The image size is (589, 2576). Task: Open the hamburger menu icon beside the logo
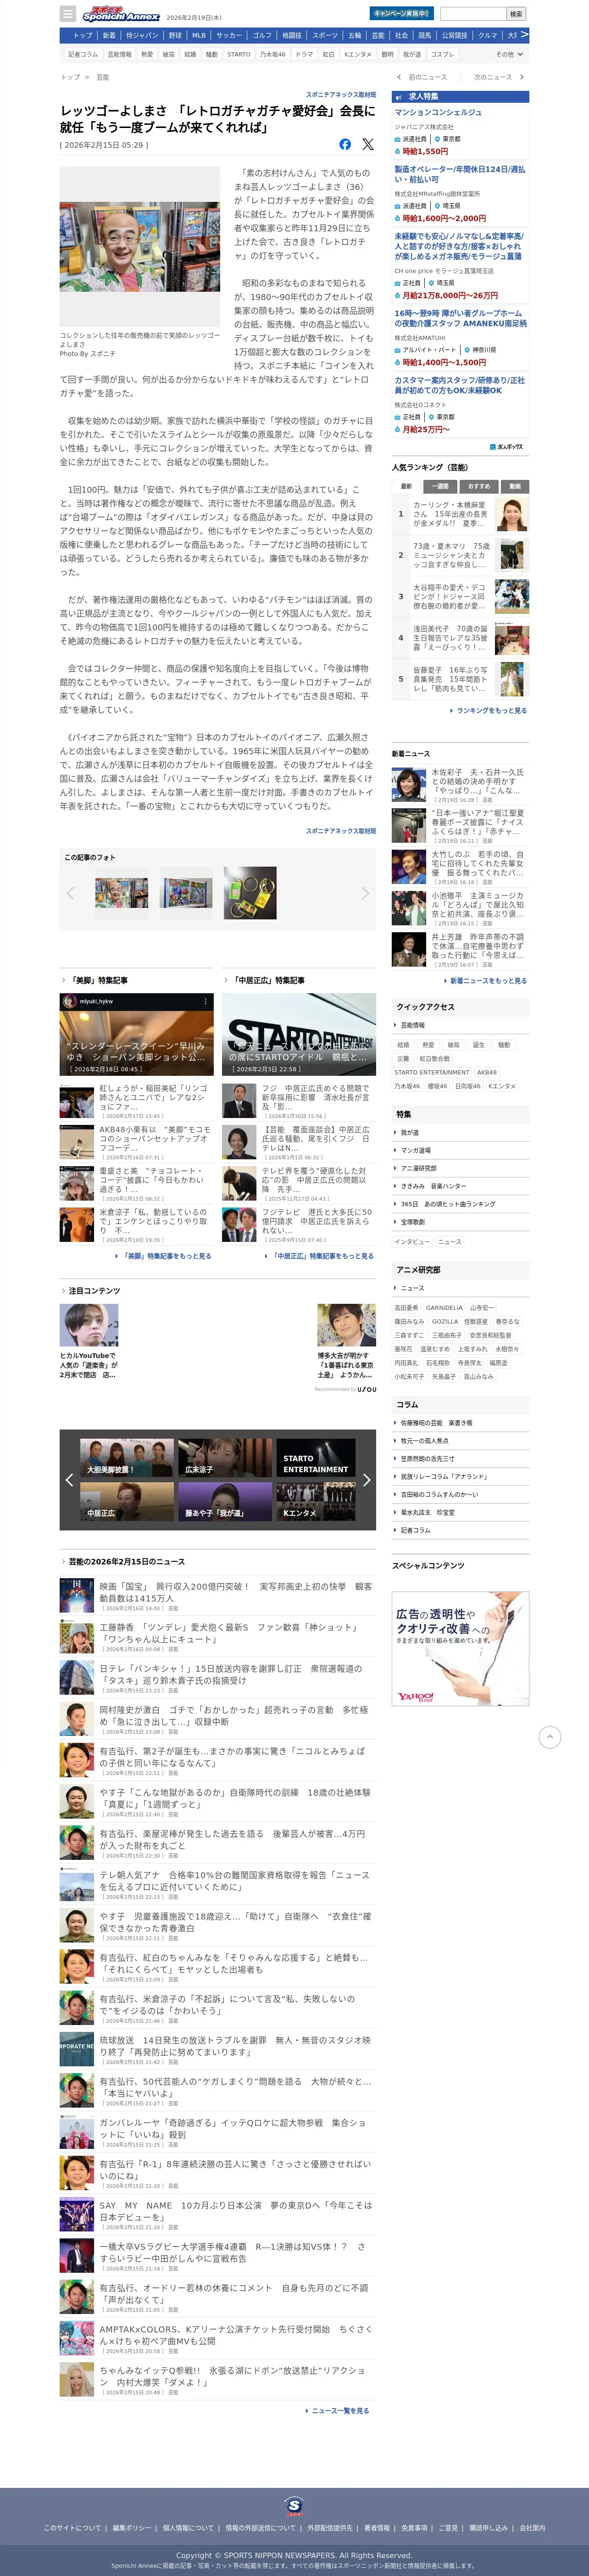point(68,14)
